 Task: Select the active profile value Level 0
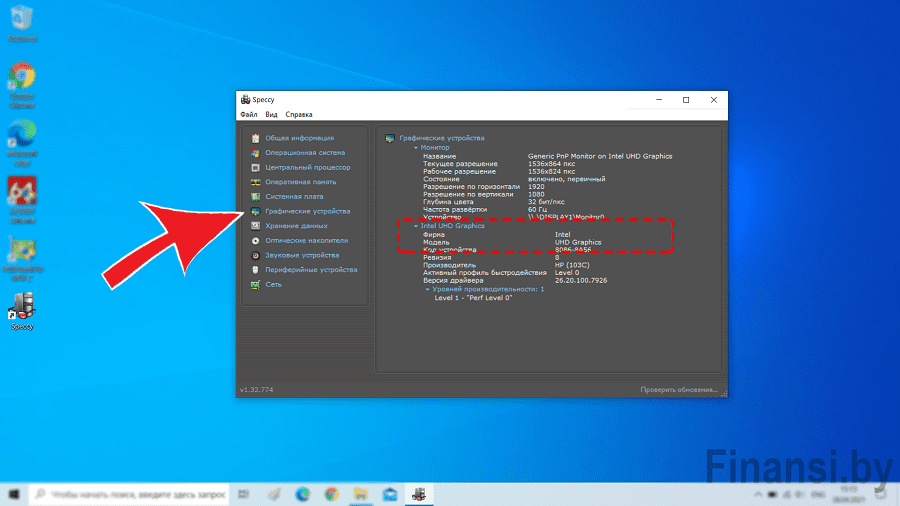tap(567, 273)
